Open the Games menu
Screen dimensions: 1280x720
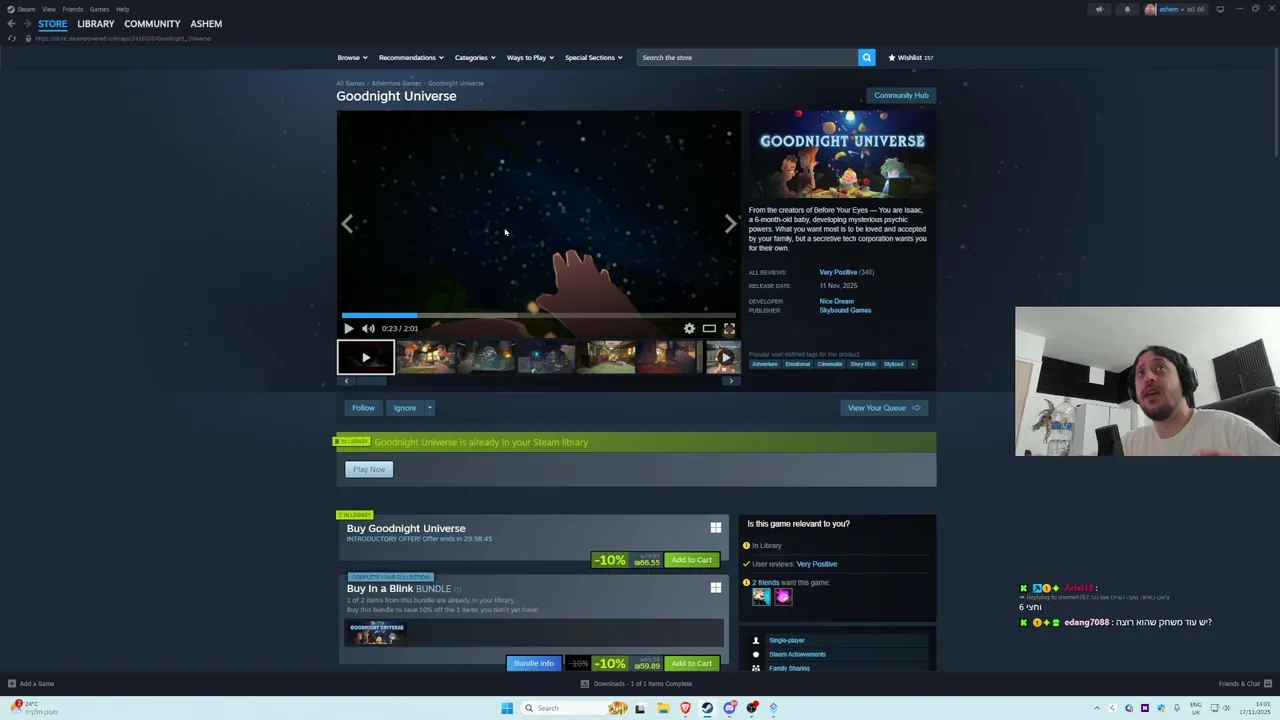99,9
